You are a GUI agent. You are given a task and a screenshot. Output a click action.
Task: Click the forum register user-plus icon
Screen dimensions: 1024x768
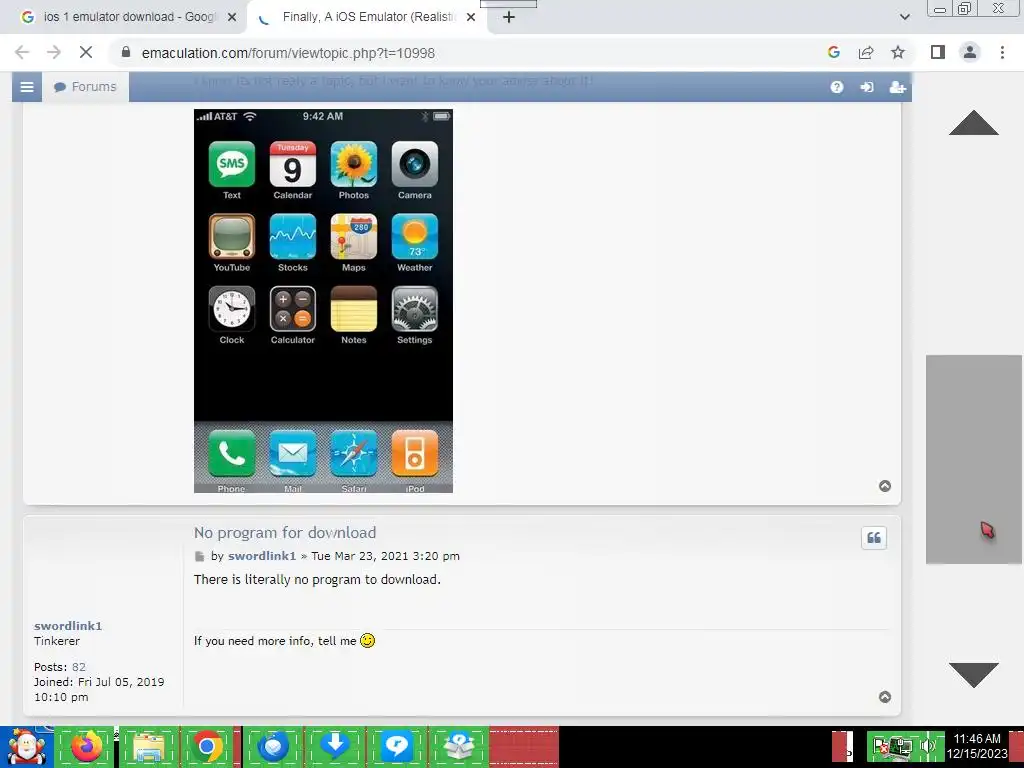pos(897,87)
